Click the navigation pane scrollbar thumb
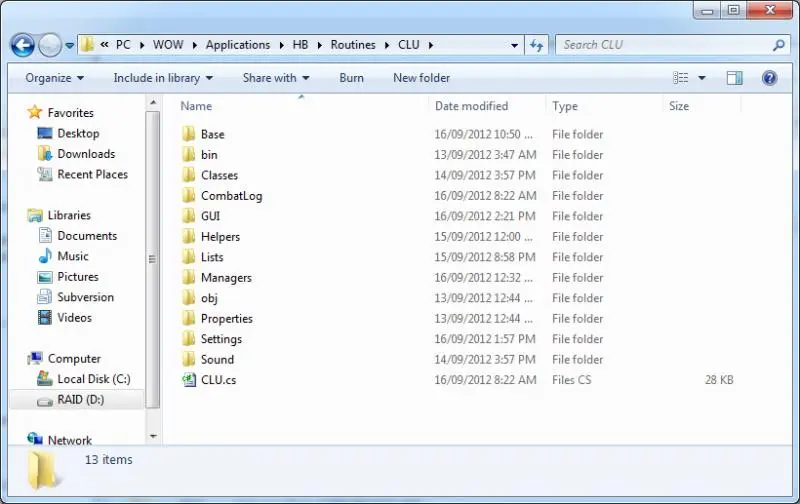 (x=153, y=260)
